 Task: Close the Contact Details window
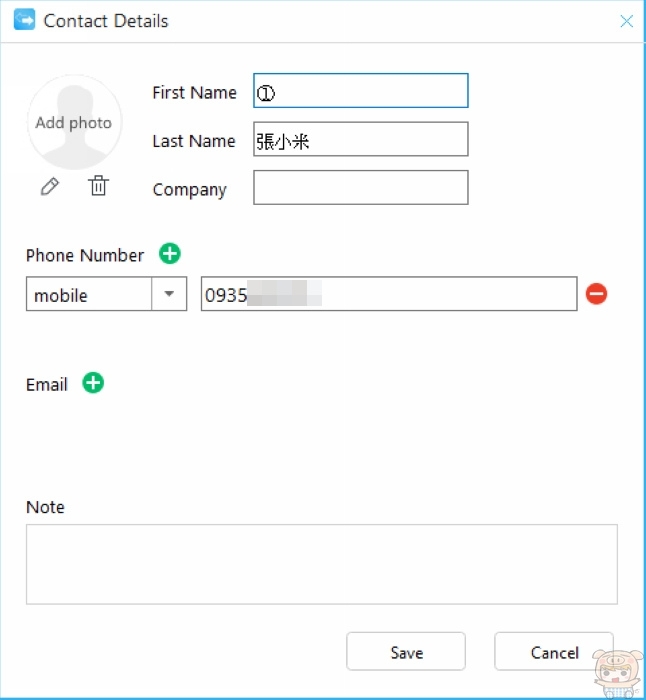(627, 21)
